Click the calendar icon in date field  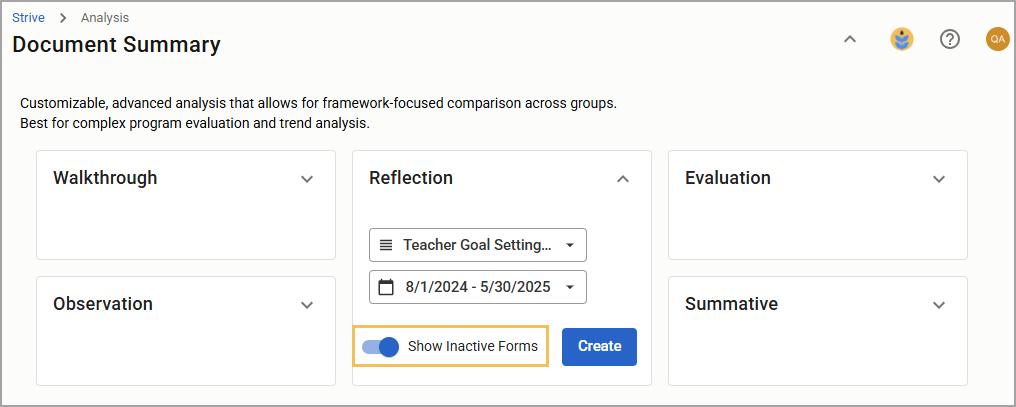(x=386, y=287)
